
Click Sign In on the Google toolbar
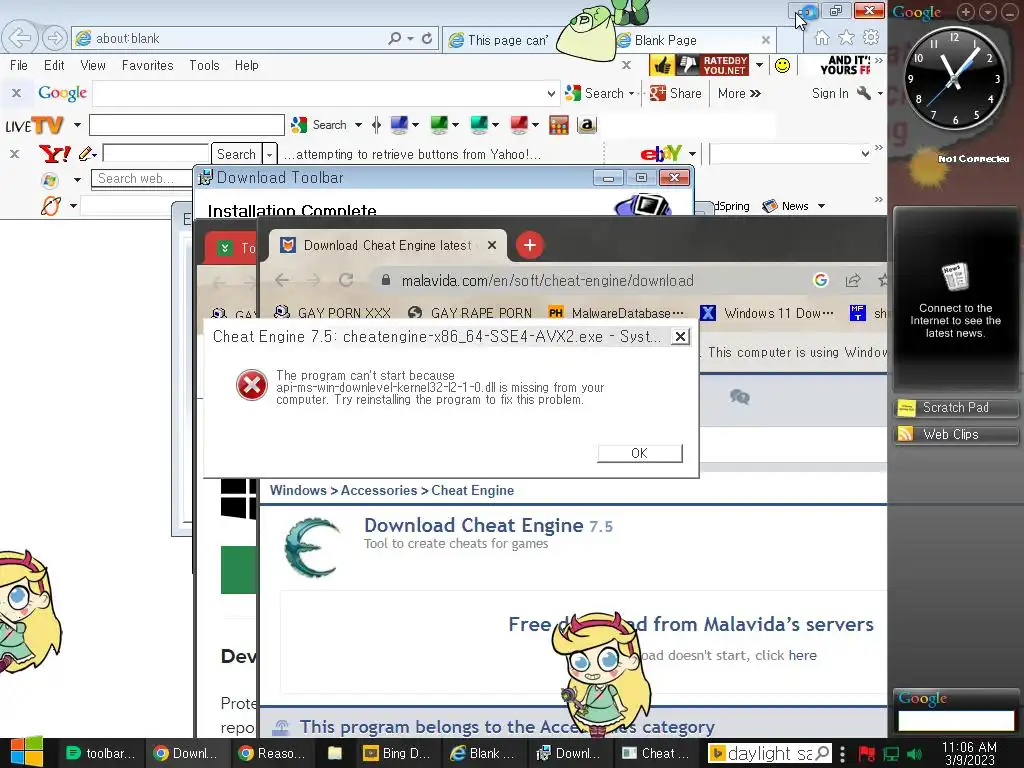tap(830, 93)
